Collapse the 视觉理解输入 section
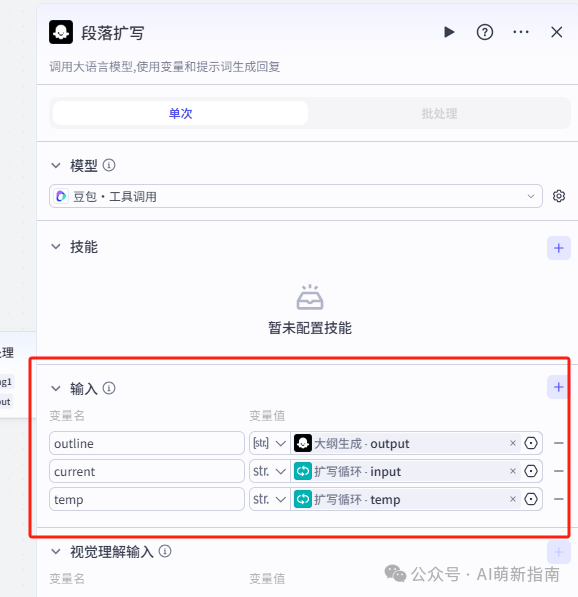578x597 pixels. [x=56, y=551]
